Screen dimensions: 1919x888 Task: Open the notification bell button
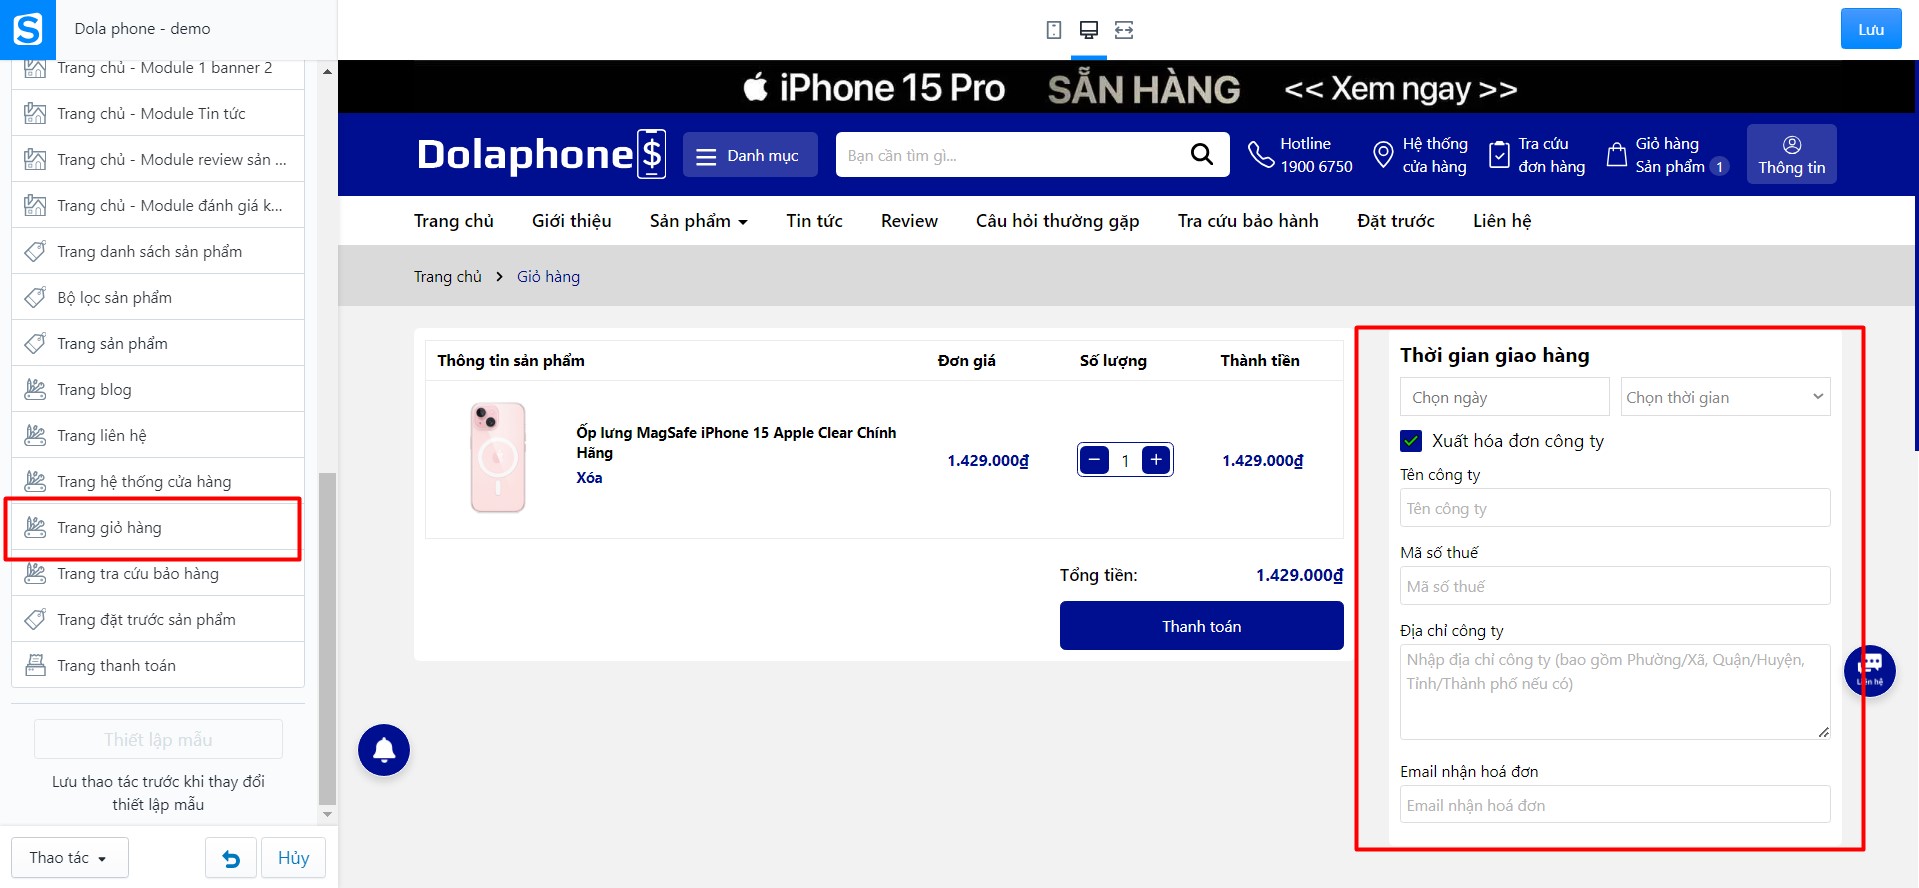pyautogui.click(x=384, y=750)
